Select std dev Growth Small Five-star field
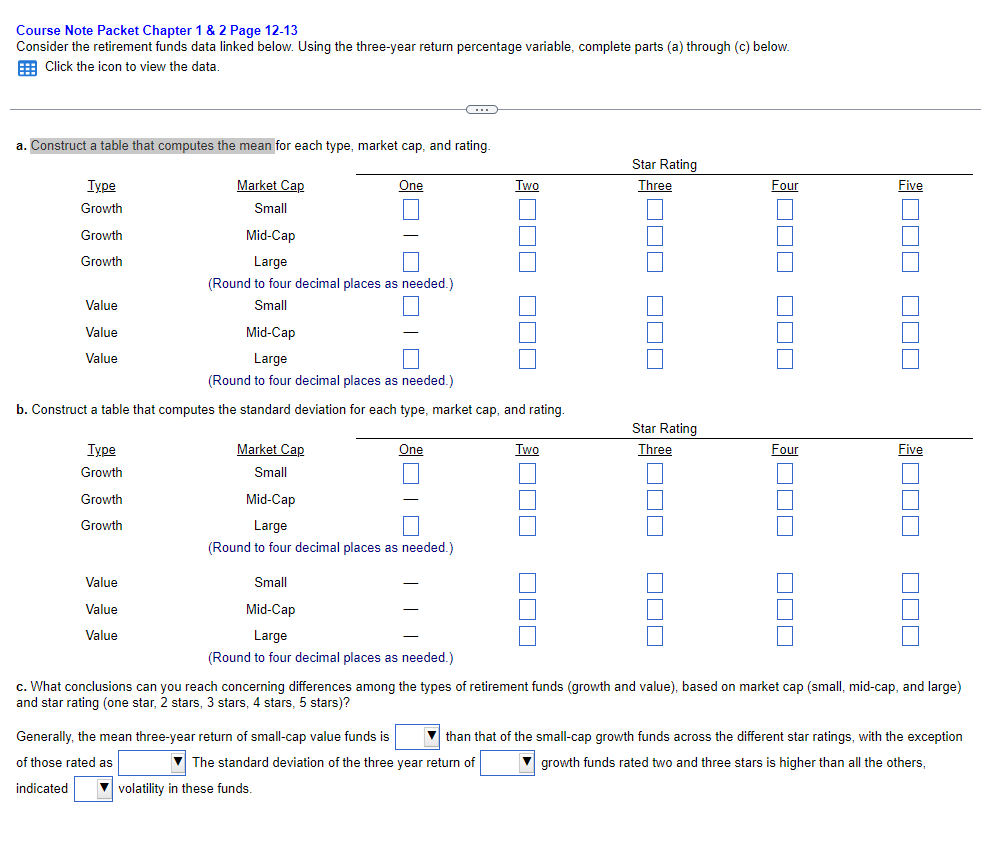This screenshot has width=981, height=851. point(910,473)
